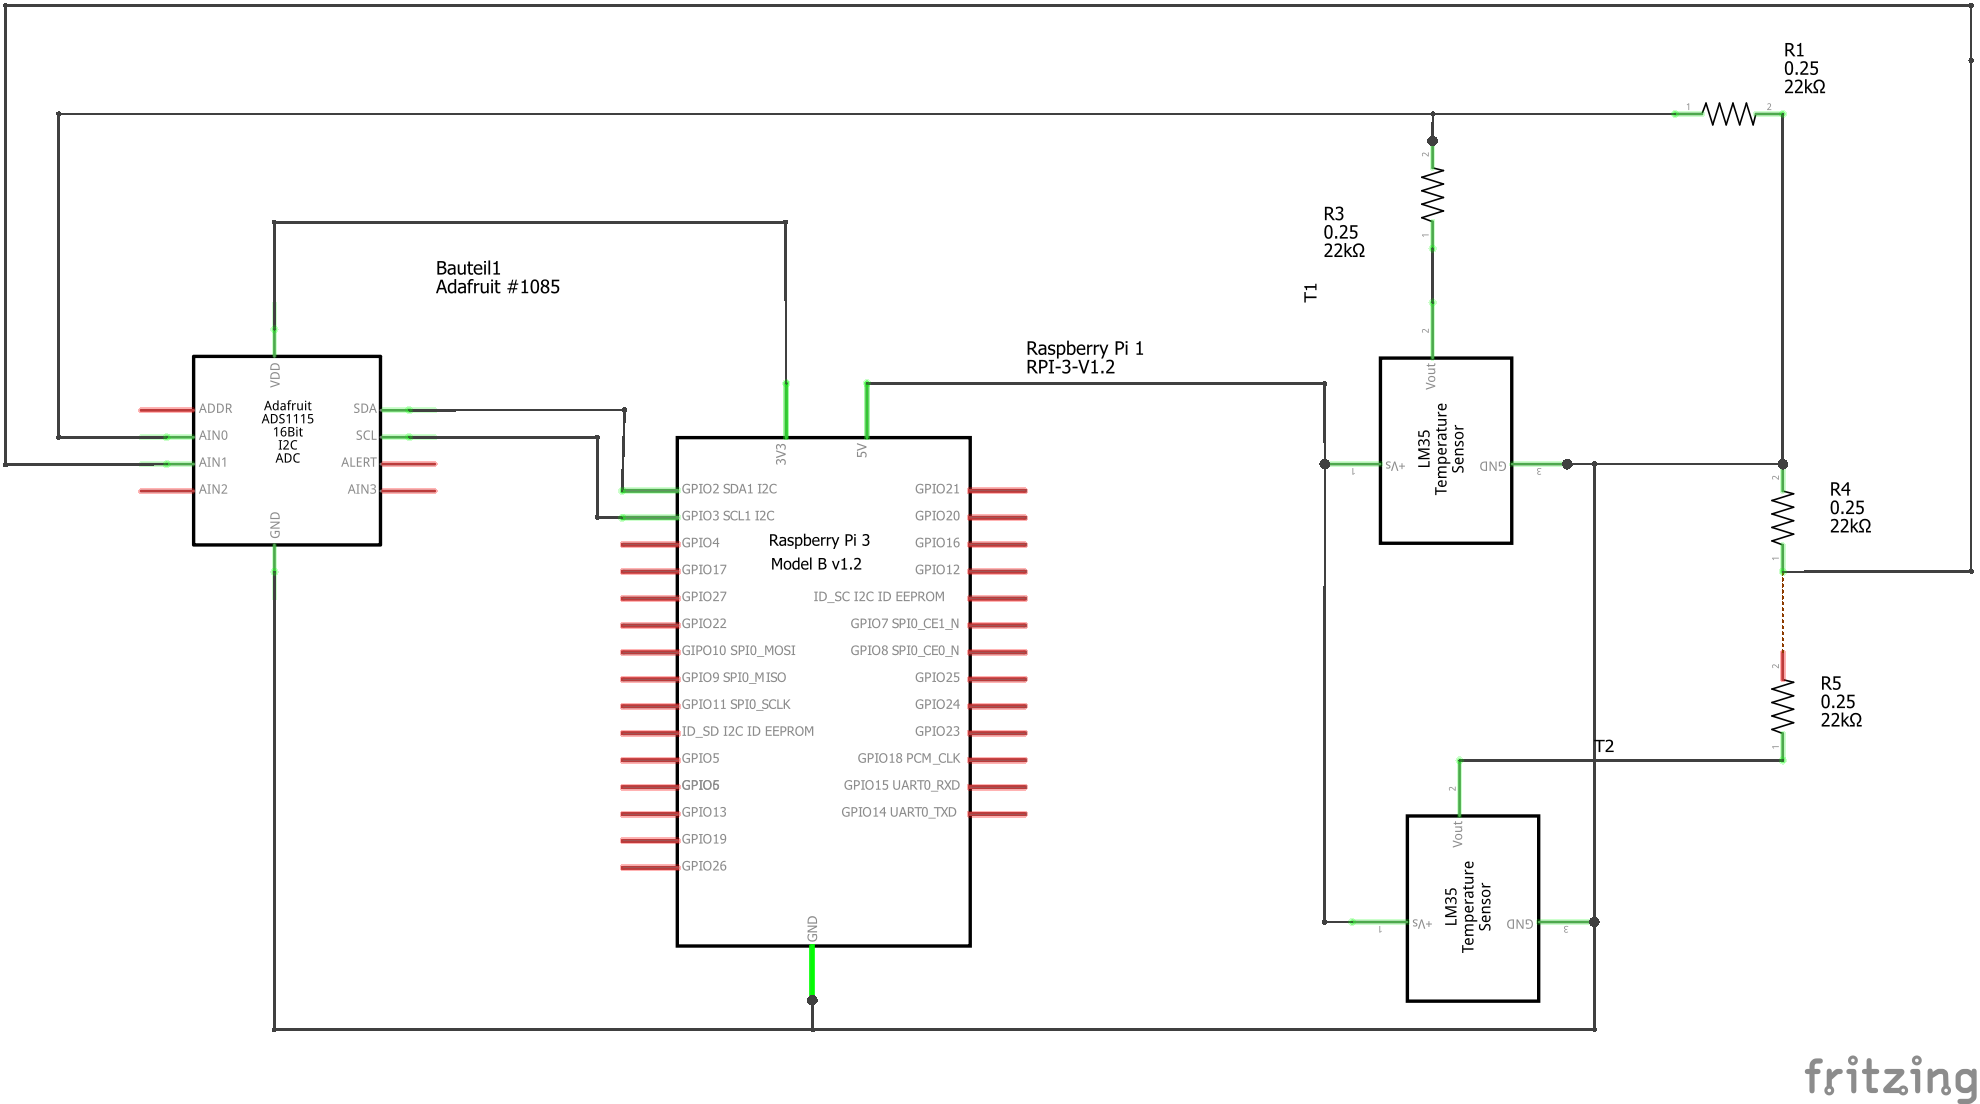The width and height of the screenshot is (1980, 1104).
Task: Click the GPIO17 pin
Action: pyautogui.click(x=649, y=570)
